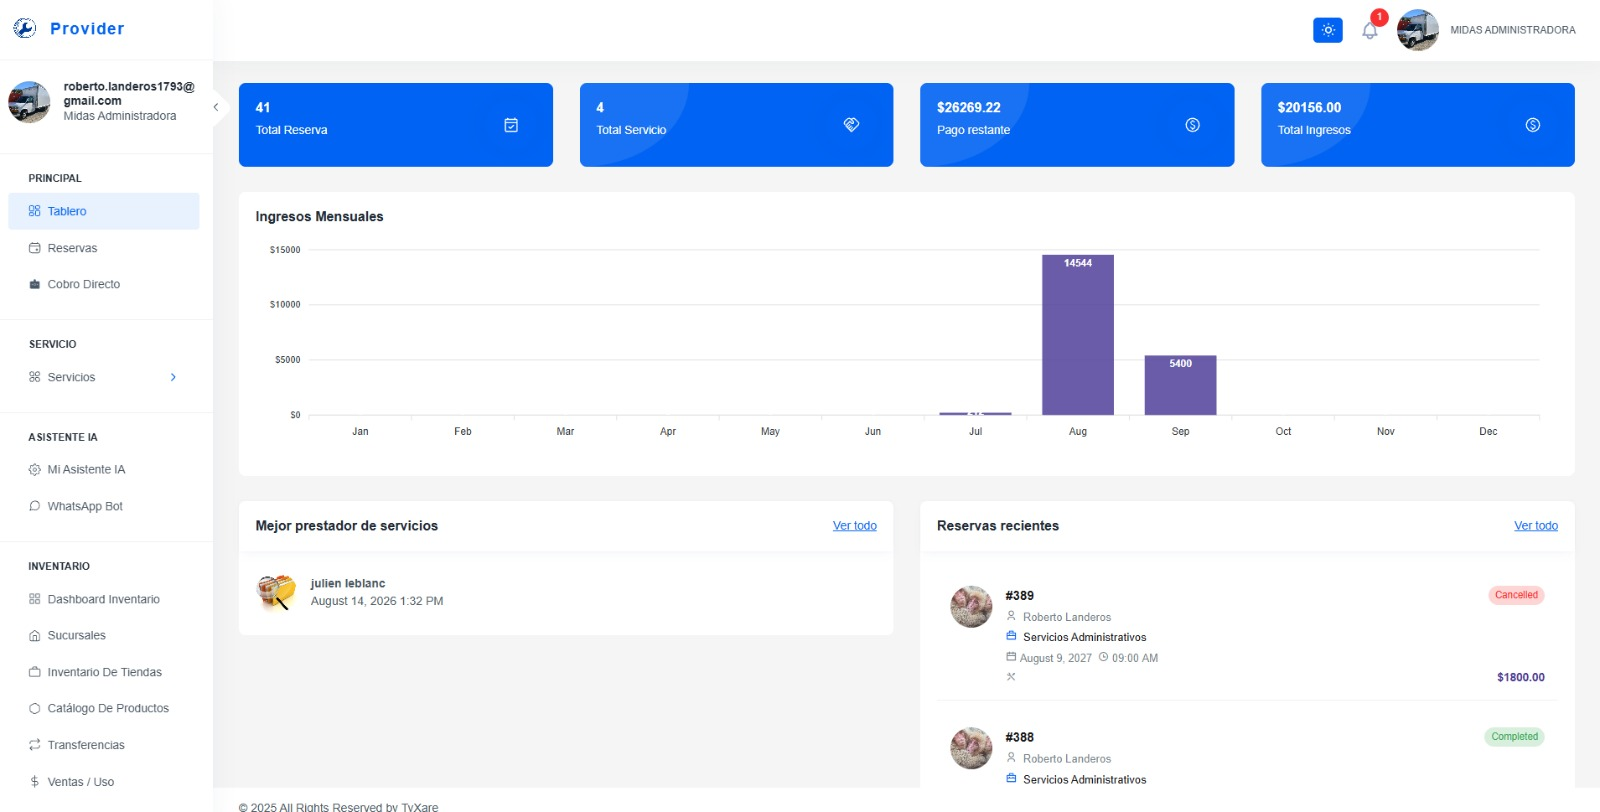This screenshot has height=812, width=1600.
Task: Collapse the sidebar with the chevron
Action: [x=215, y=107]
